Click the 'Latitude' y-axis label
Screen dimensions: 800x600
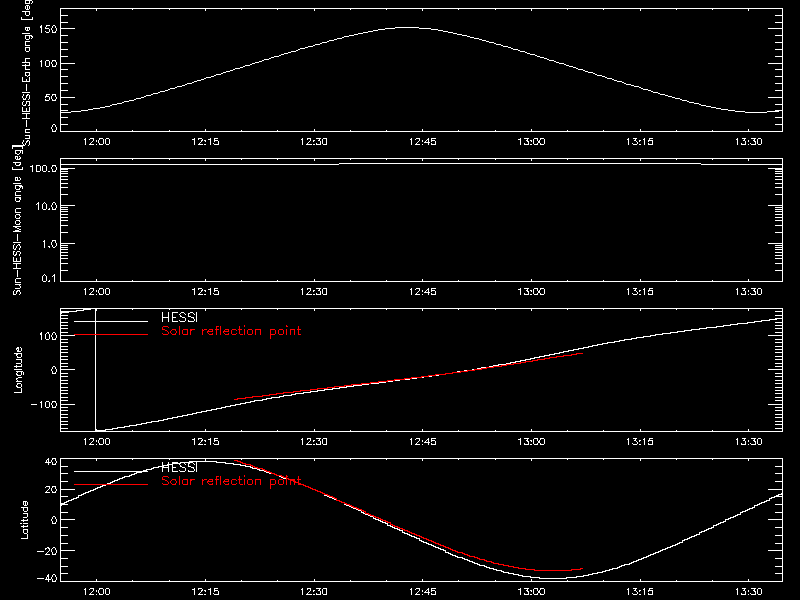(24, 520)
